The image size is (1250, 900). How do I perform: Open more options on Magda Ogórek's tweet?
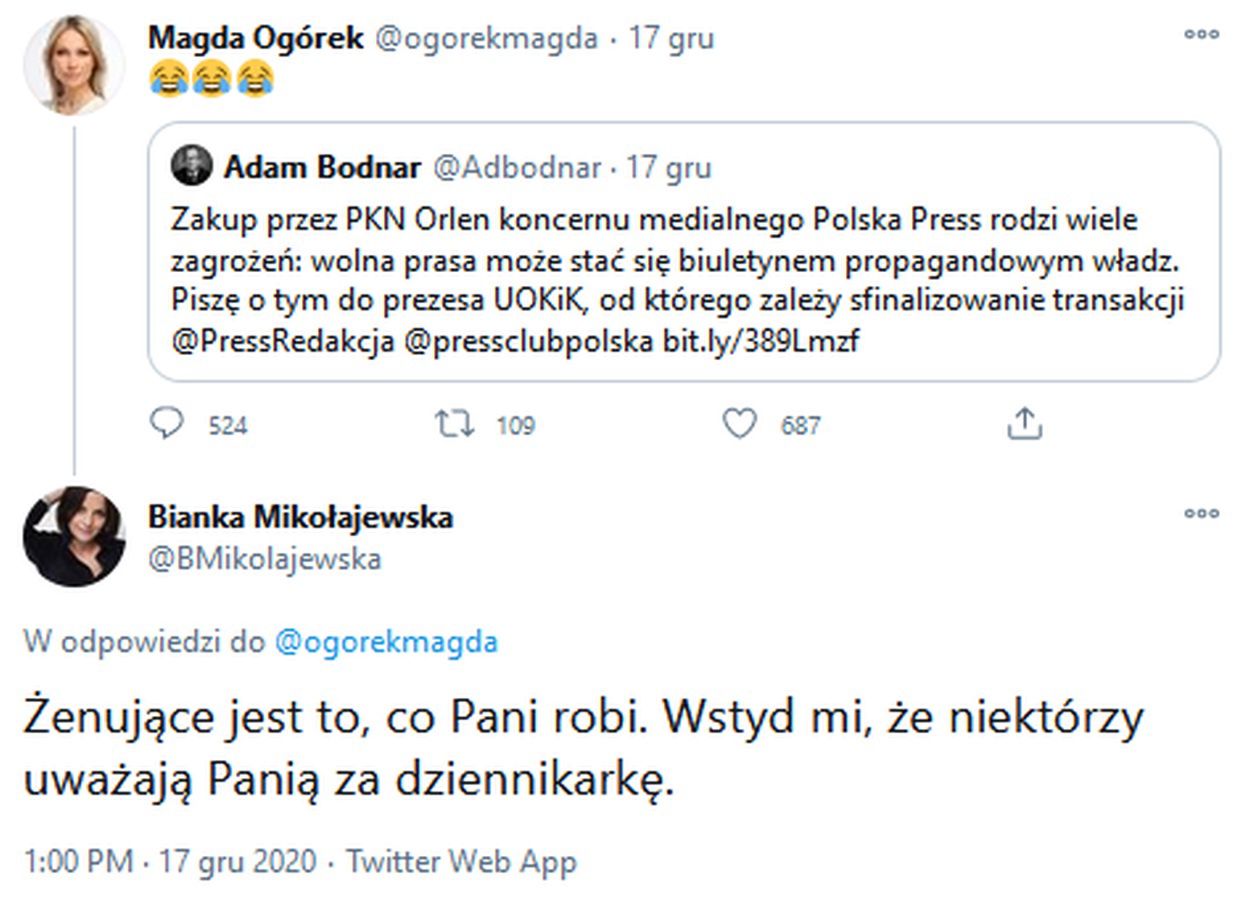(1201, 34)
